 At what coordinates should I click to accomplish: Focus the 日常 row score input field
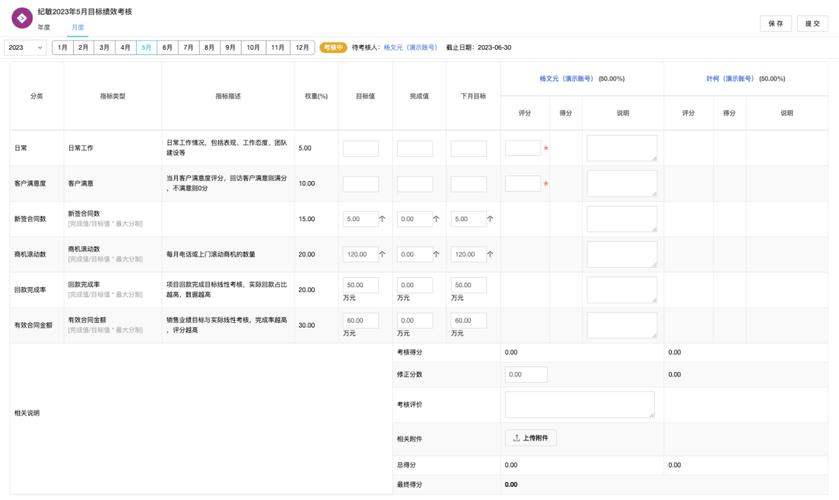coord(523,148)
